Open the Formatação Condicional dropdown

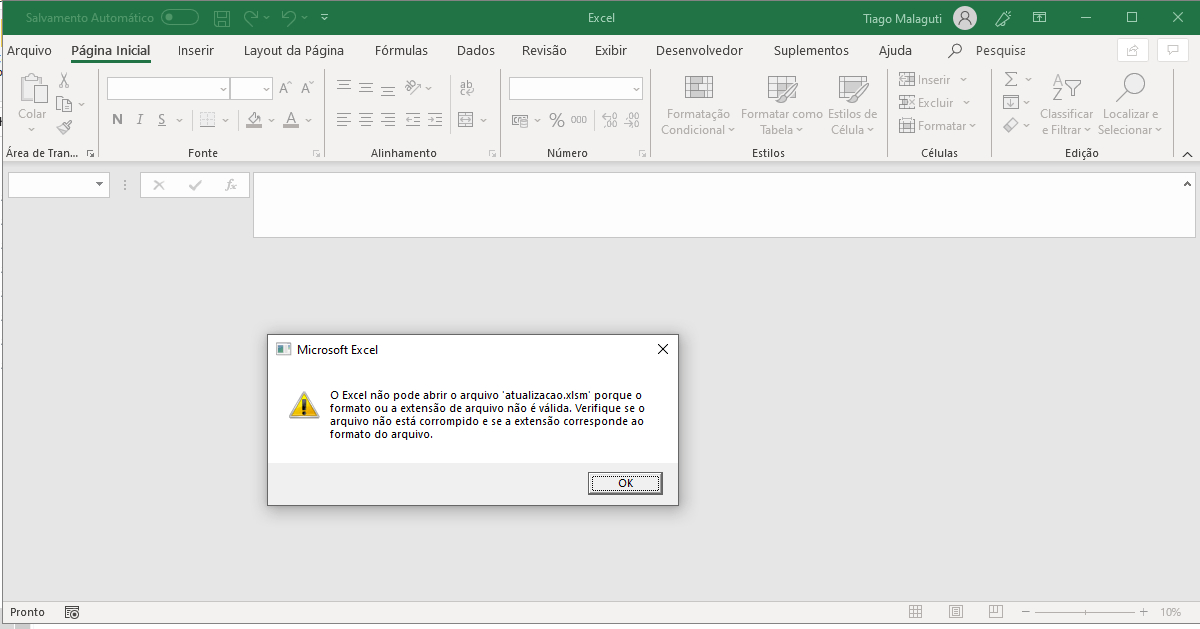point(698,106)
